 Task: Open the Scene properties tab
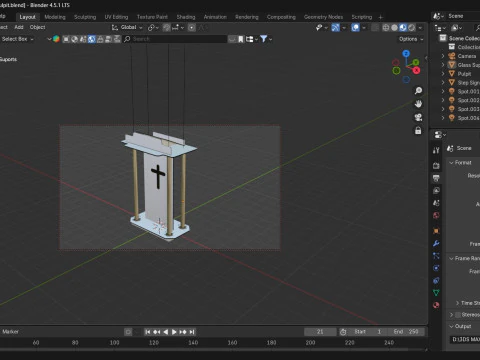(x=436, y=203)
